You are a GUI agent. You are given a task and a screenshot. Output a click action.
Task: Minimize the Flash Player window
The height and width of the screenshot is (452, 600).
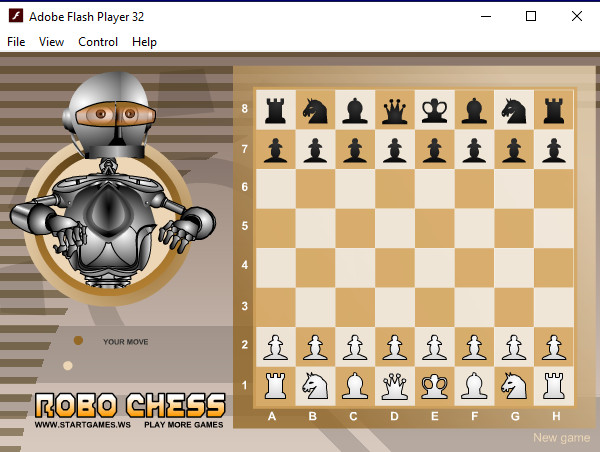tap(486, 16)
